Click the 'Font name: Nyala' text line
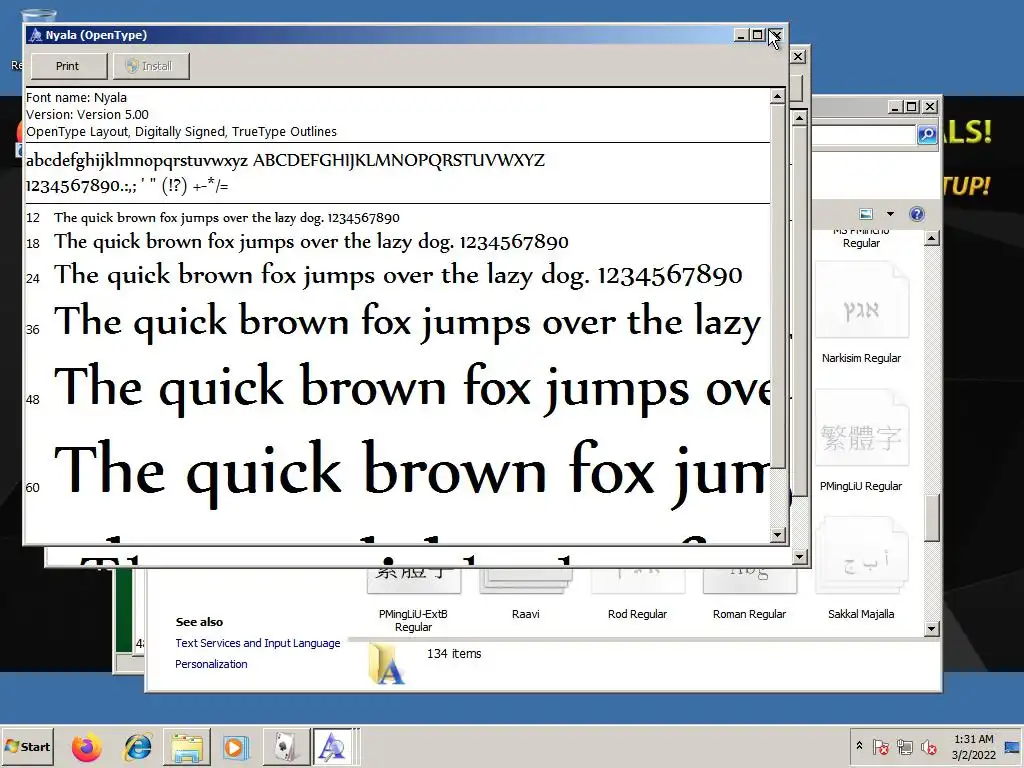The image size is (1024, 768). [x=76, y=98]
